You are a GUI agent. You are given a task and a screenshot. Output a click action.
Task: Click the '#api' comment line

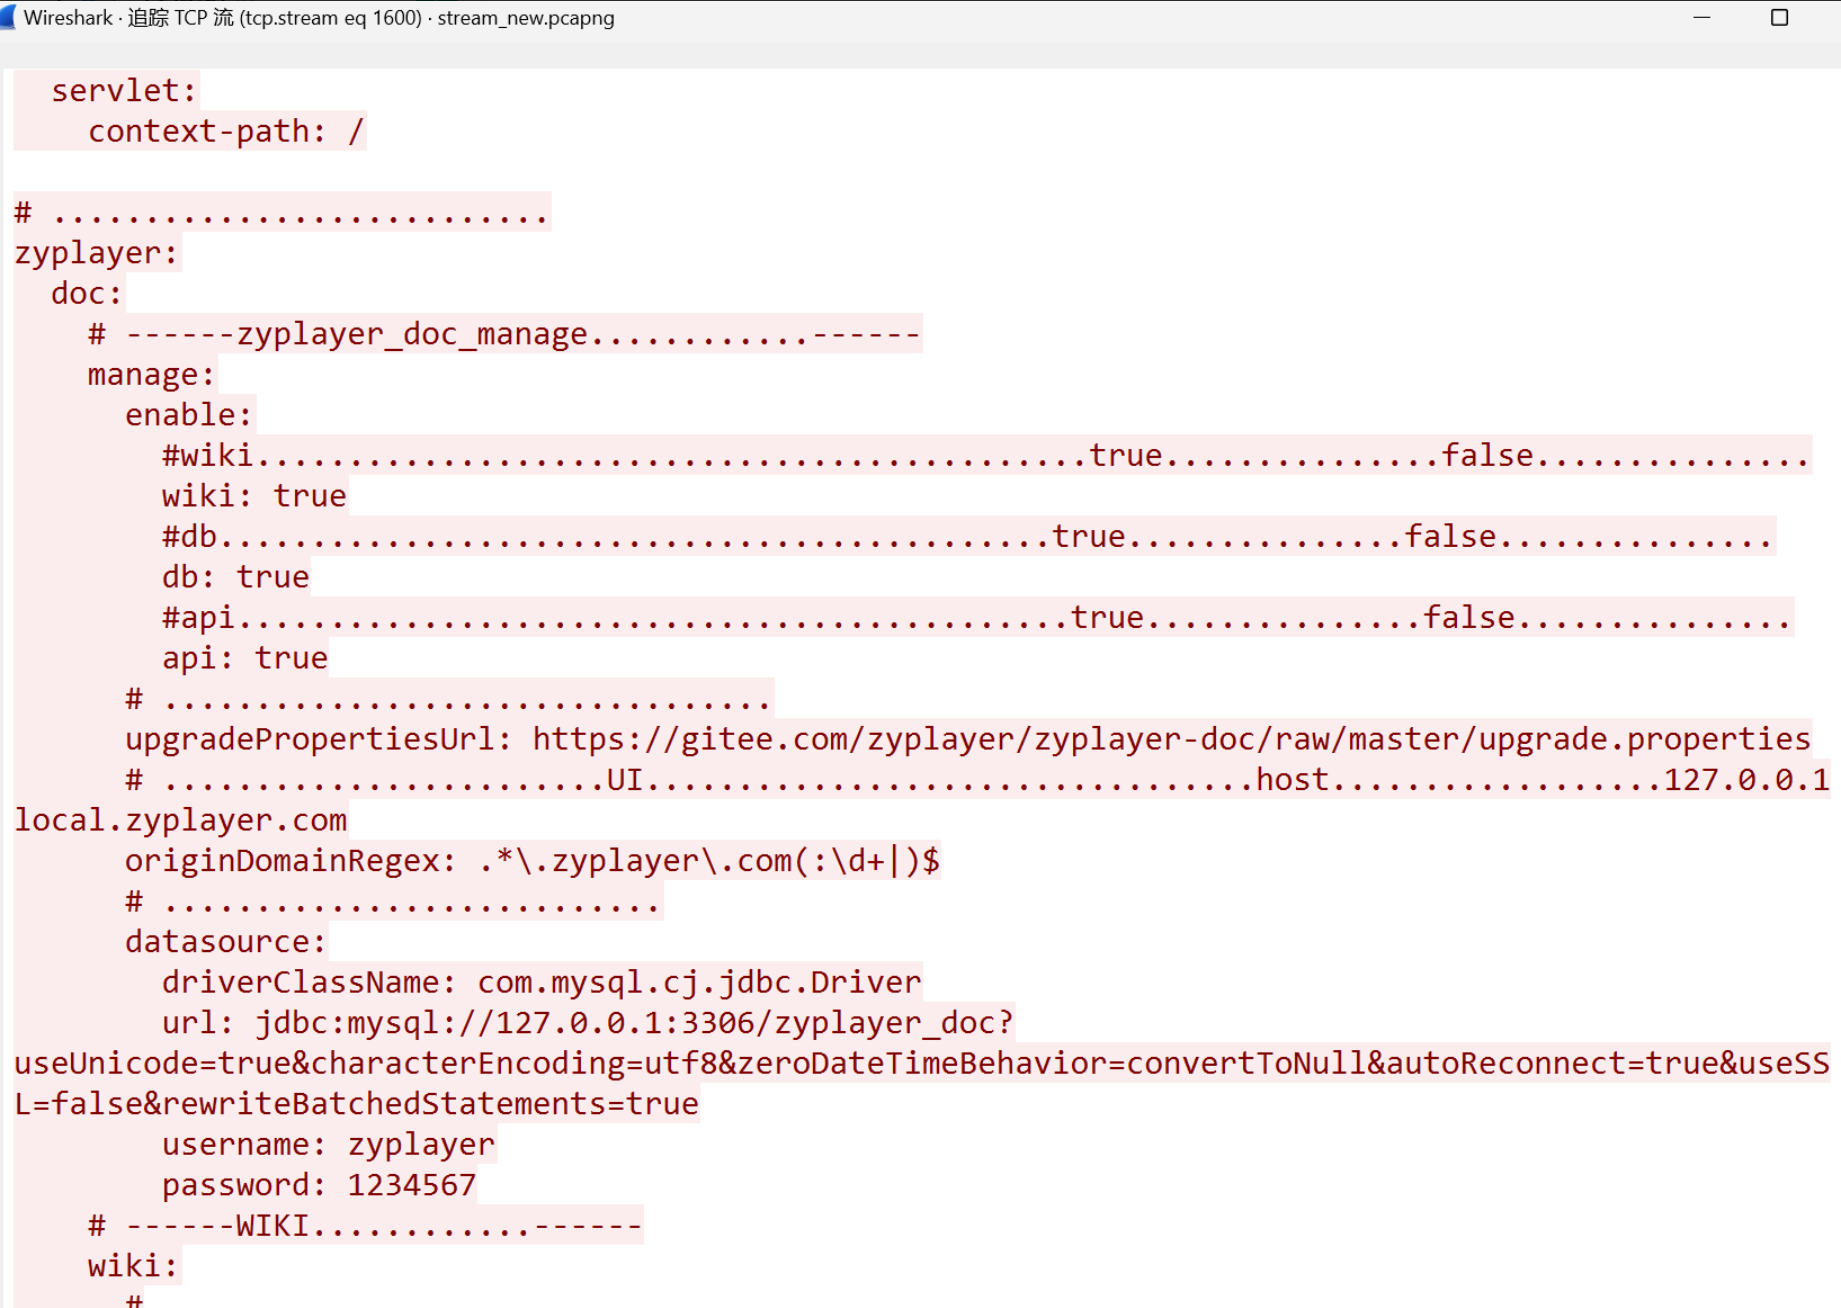[977, 618]
